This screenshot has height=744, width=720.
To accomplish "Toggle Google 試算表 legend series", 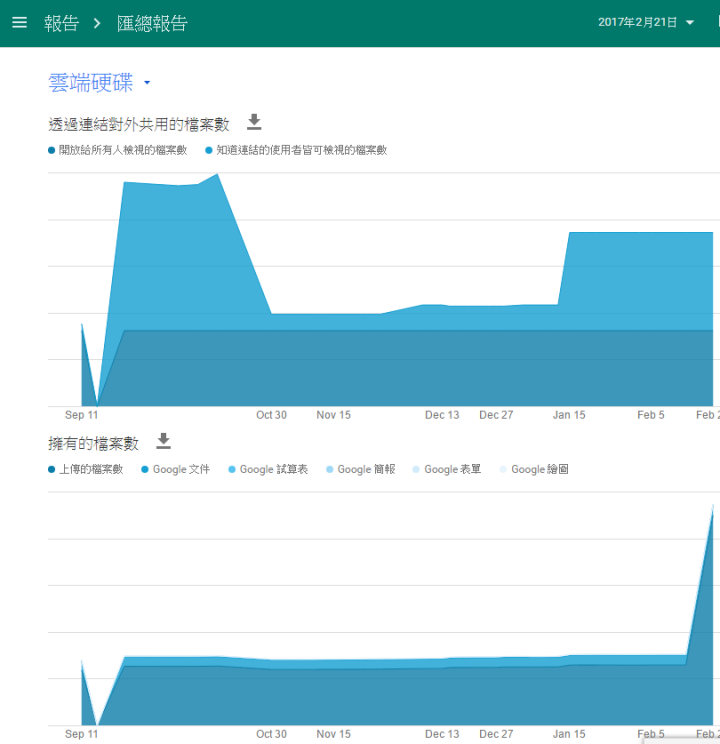I will (268, 469).
